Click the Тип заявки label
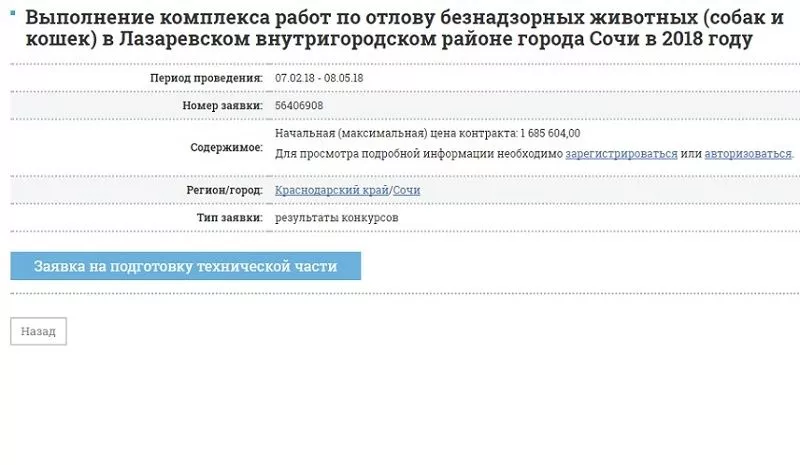The height and width of the screenshot is (465, 800). [231, 217]
